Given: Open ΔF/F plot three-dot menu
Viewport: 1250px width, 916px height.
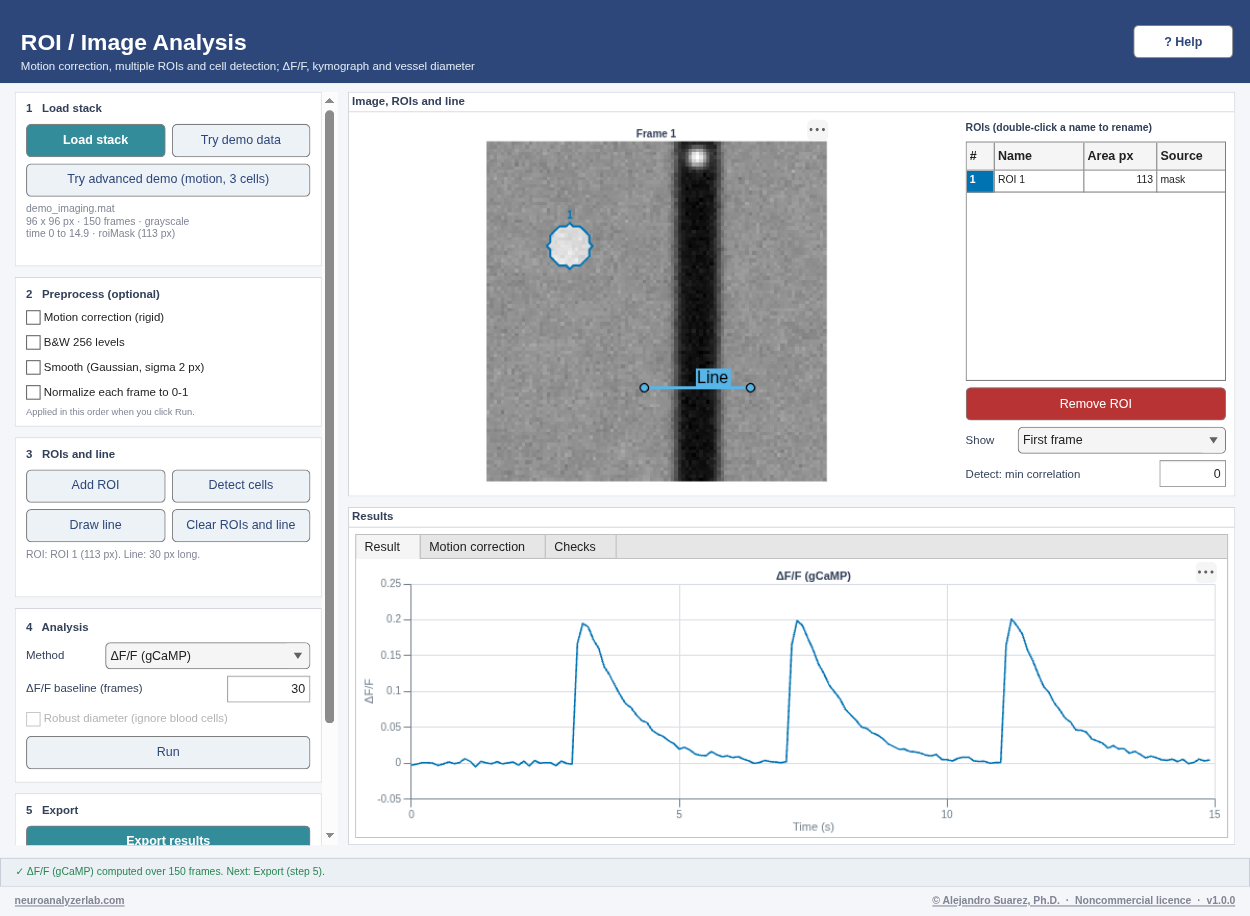Looking at the screenshot, I should (1206, 572).
